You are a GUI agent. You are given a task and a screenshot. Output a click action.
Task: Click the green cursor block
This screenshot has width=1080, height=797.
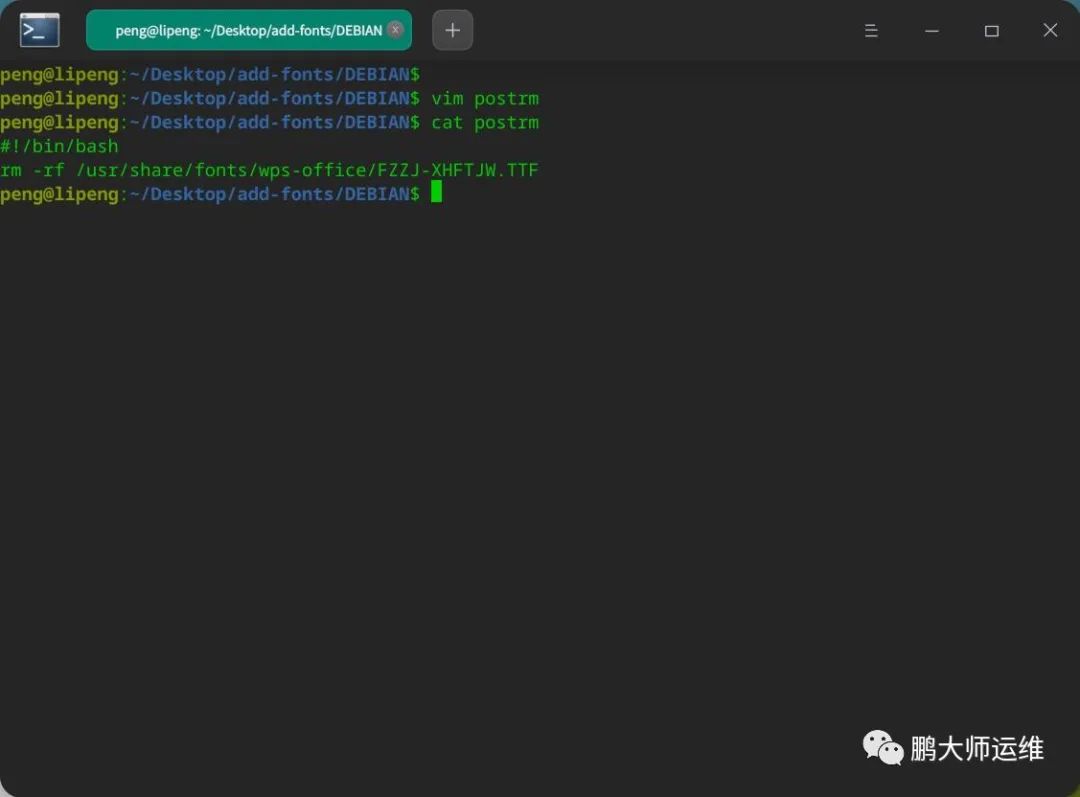436,193
